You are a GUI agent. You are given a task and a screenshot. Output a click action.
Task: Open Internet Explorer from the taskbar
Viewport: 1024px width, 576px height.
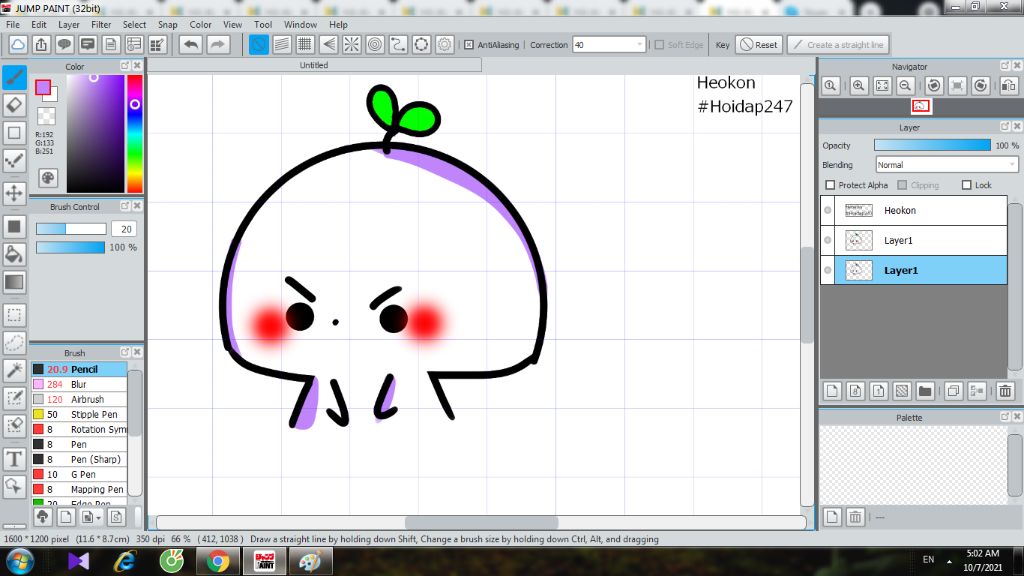(125, 562)
